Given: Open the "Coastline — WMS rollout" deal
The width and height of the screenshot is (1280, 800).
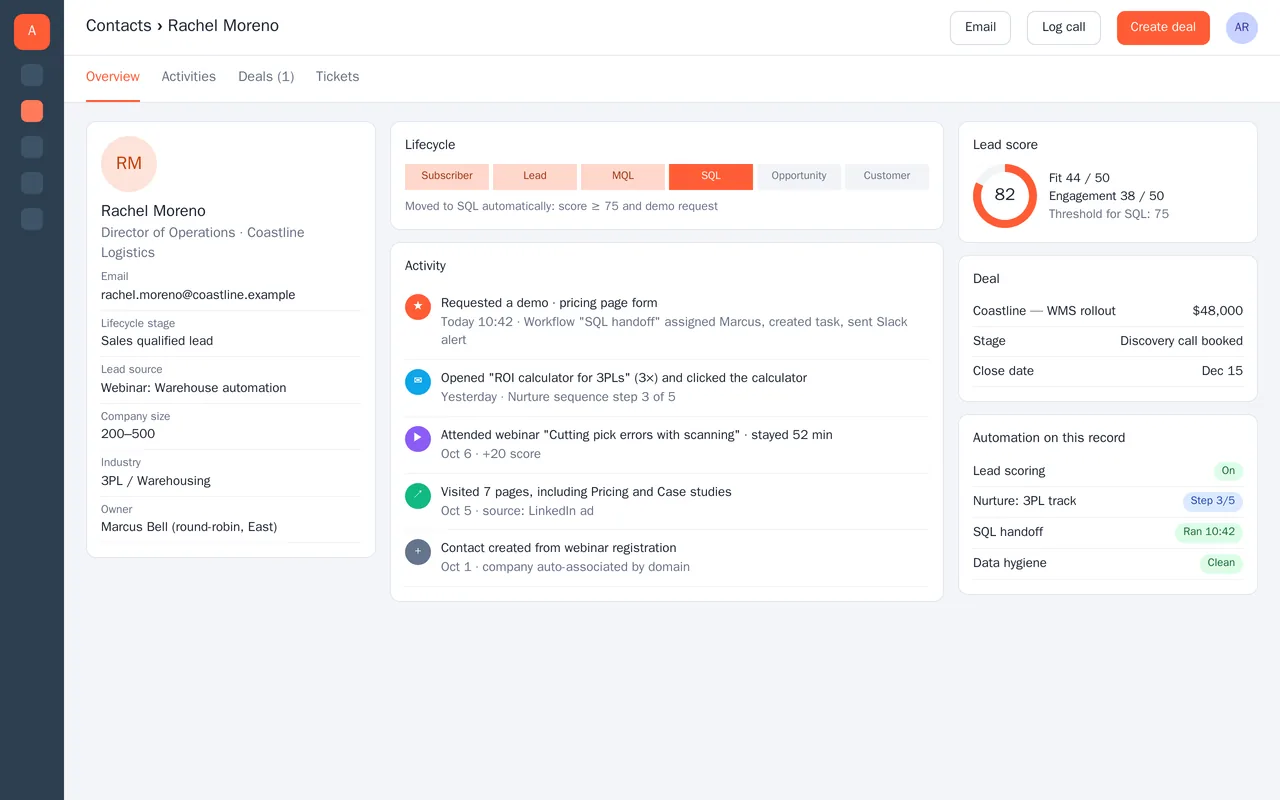Looking at the screenshot, I should (1044, 311).
